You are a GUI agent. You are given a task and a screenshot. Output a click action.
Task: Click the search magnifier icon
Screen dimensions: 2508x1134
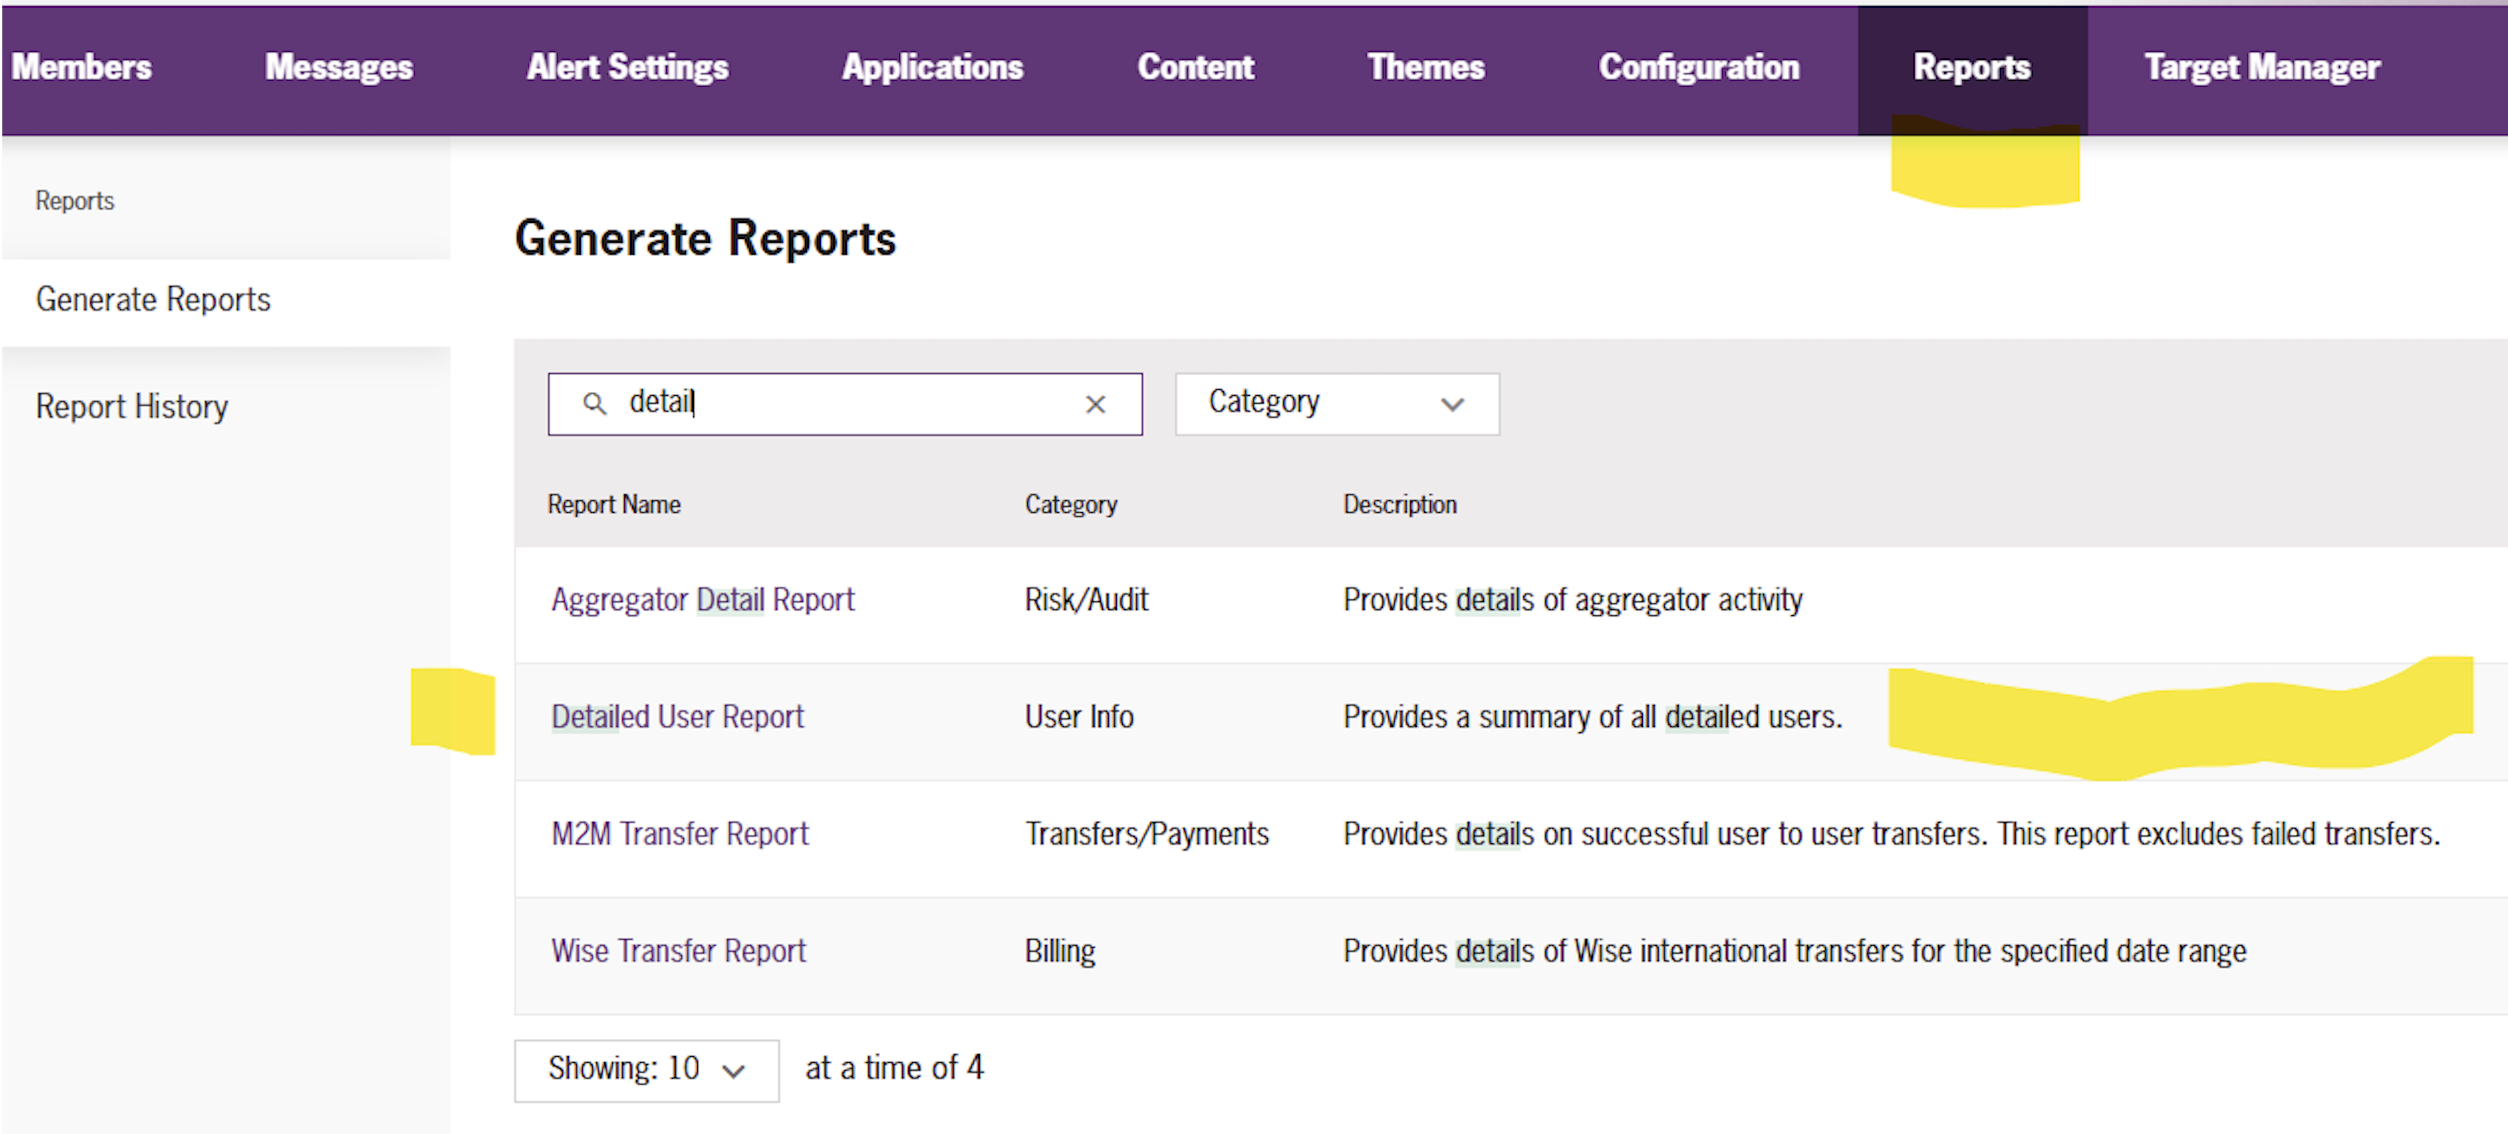pos(595,404)
